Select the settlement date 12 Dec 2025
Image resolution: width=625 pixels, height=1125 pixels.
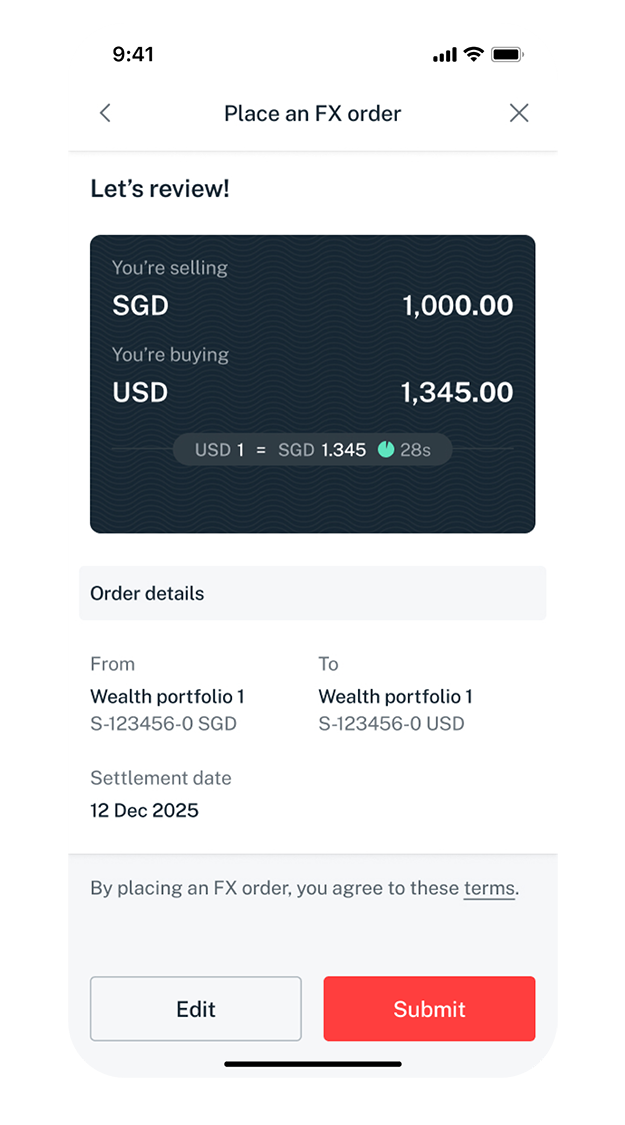pos(145,810)
